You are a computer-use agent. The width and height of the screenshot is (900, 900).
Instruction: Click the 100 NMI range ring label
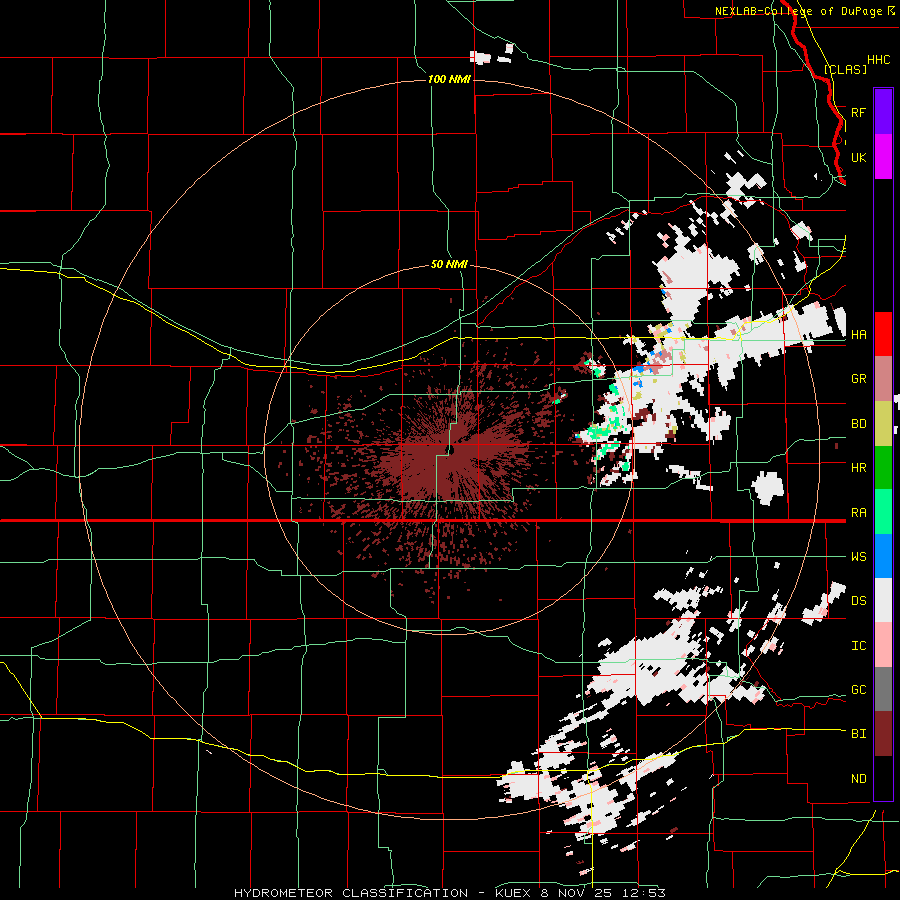449,79
